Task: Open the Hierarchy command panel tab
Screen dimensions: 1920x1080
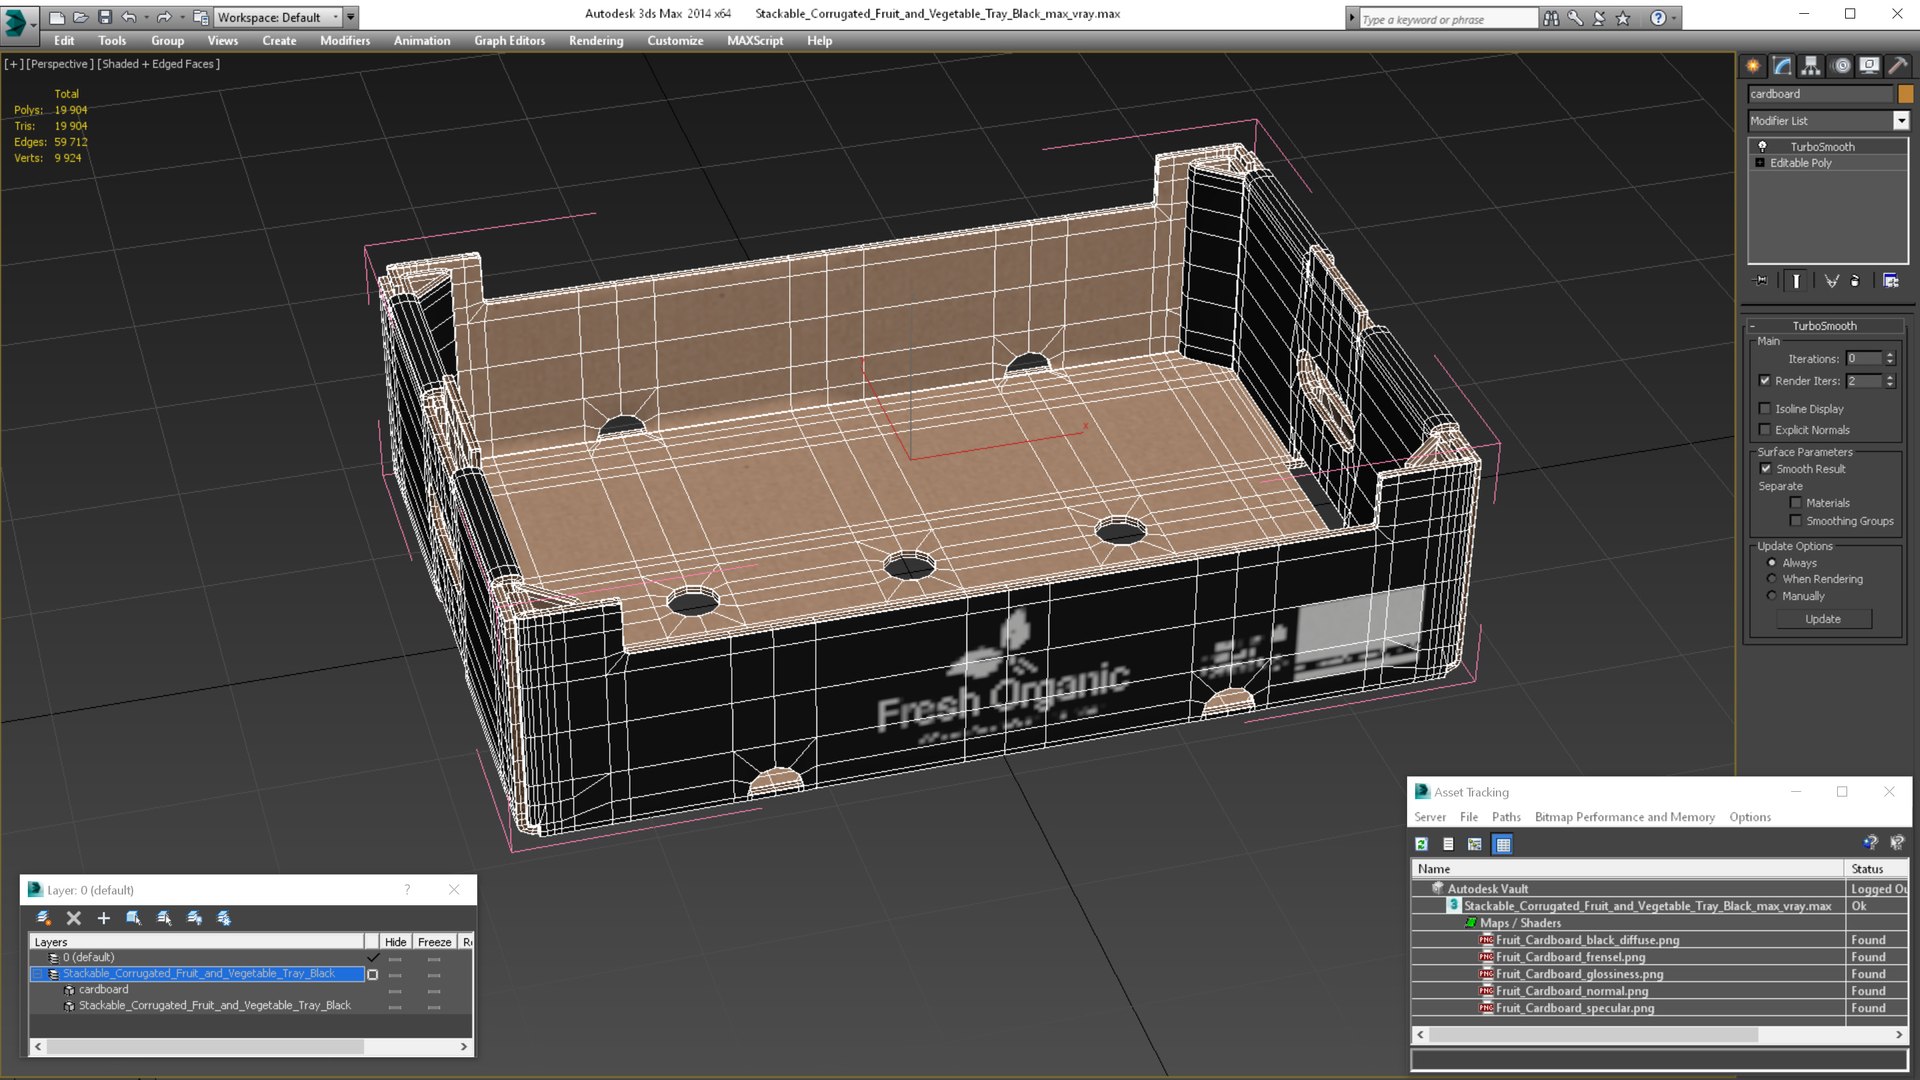Action: click(1811, 66)
